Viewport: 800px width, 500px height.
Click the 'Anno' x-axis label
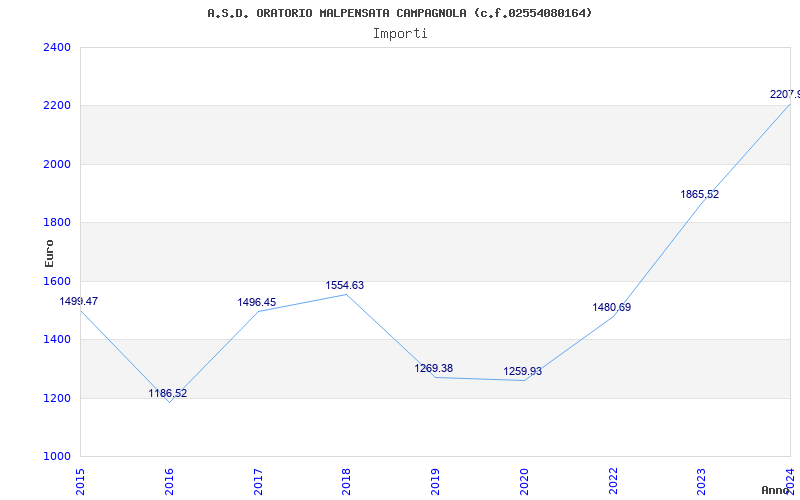pyautogui.click(x=776, y=490)
